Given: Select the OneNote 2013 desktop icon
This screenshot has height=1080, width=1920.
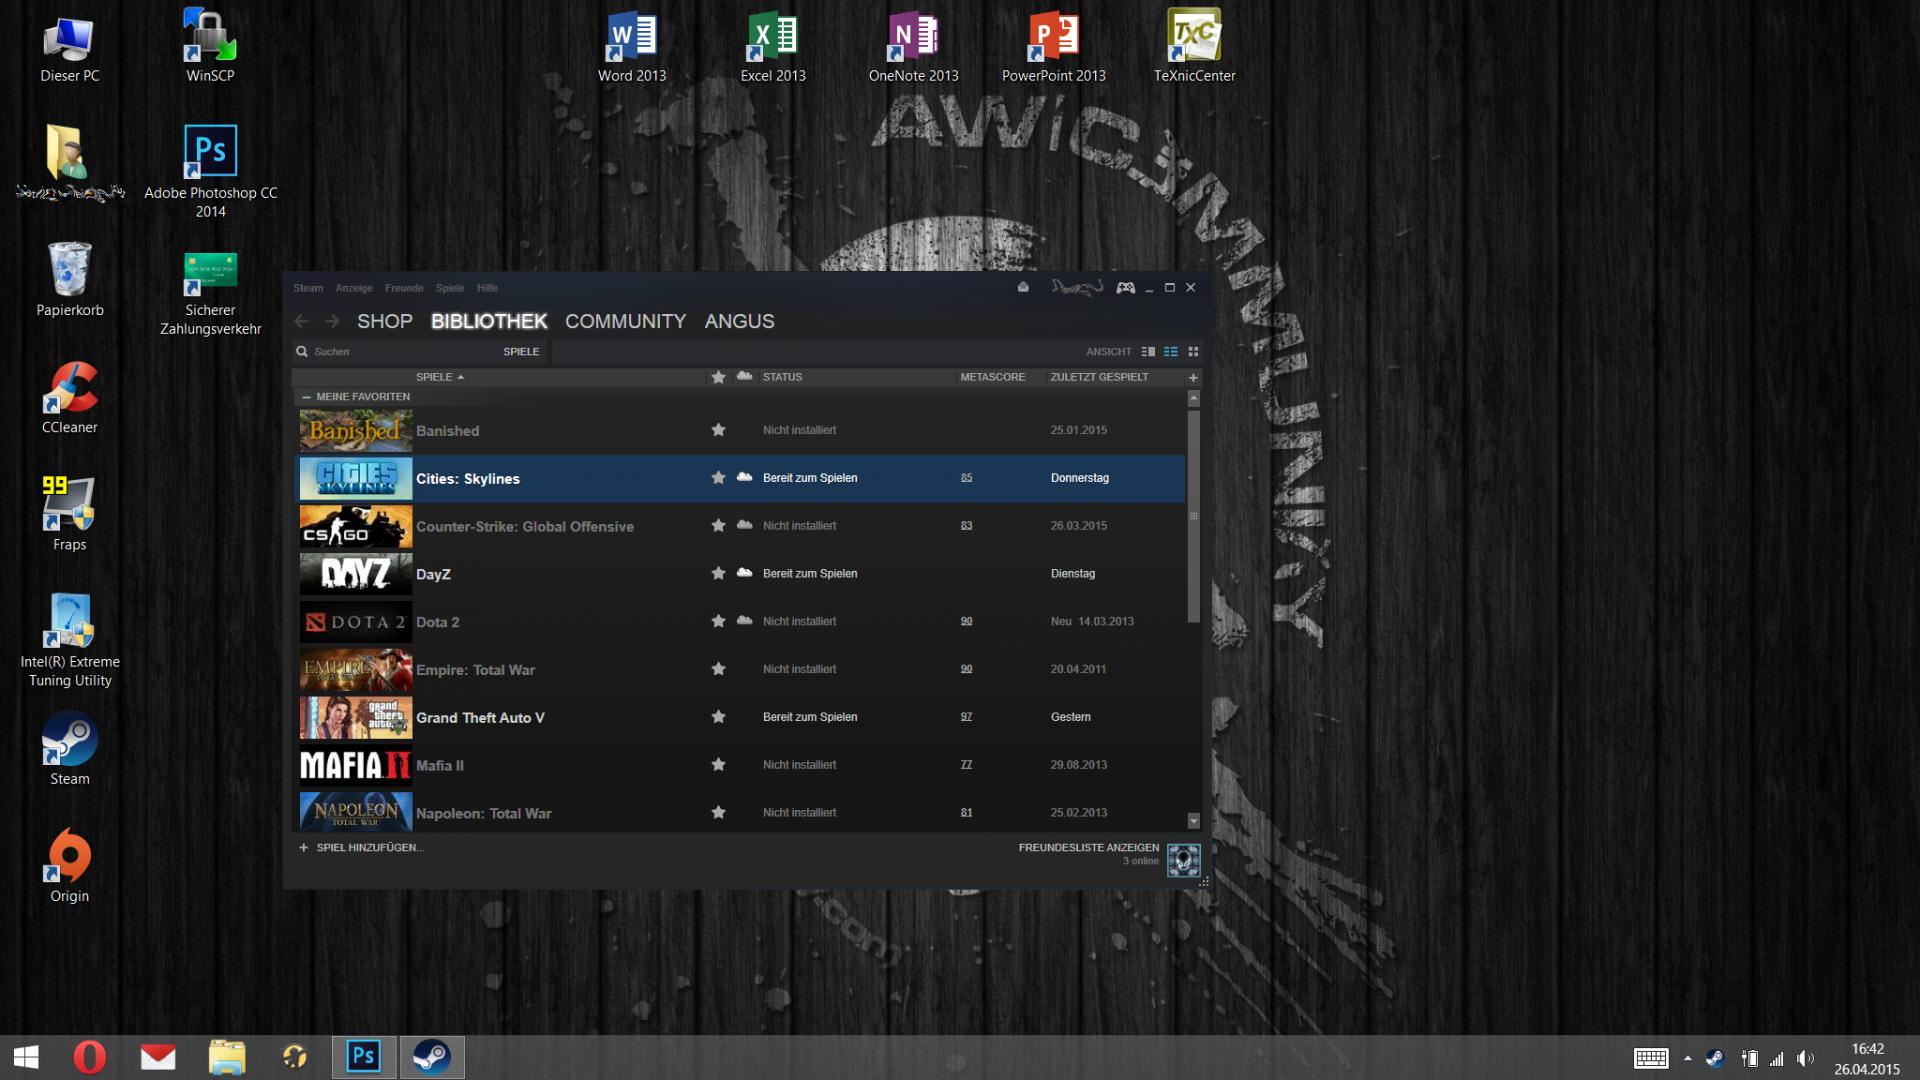Looking at the screenshot, I should pos(913,46).
